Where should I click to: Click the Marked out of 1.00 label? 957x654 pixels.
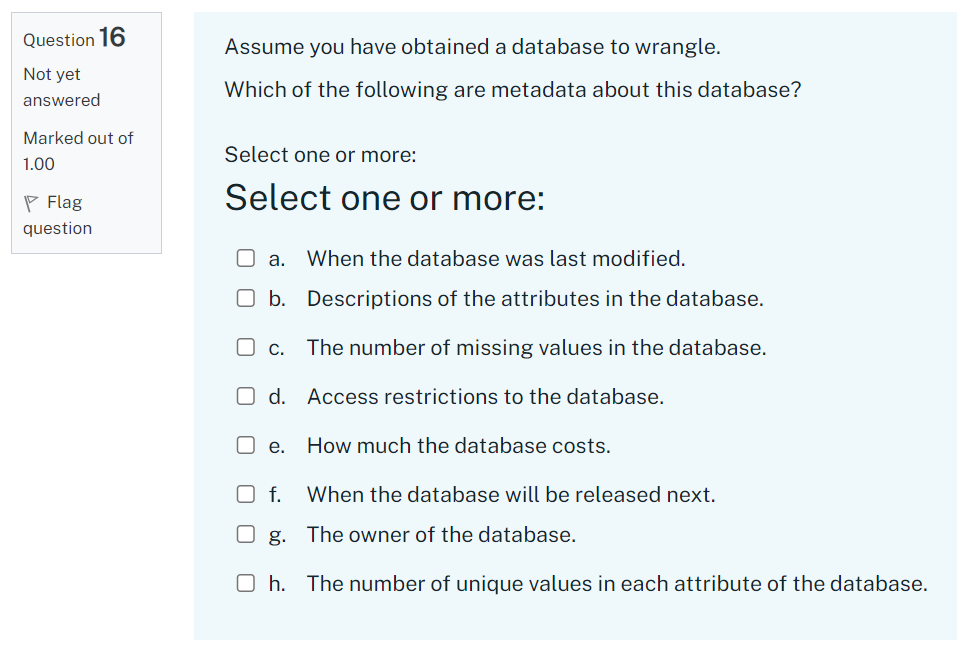click(77, 150)
